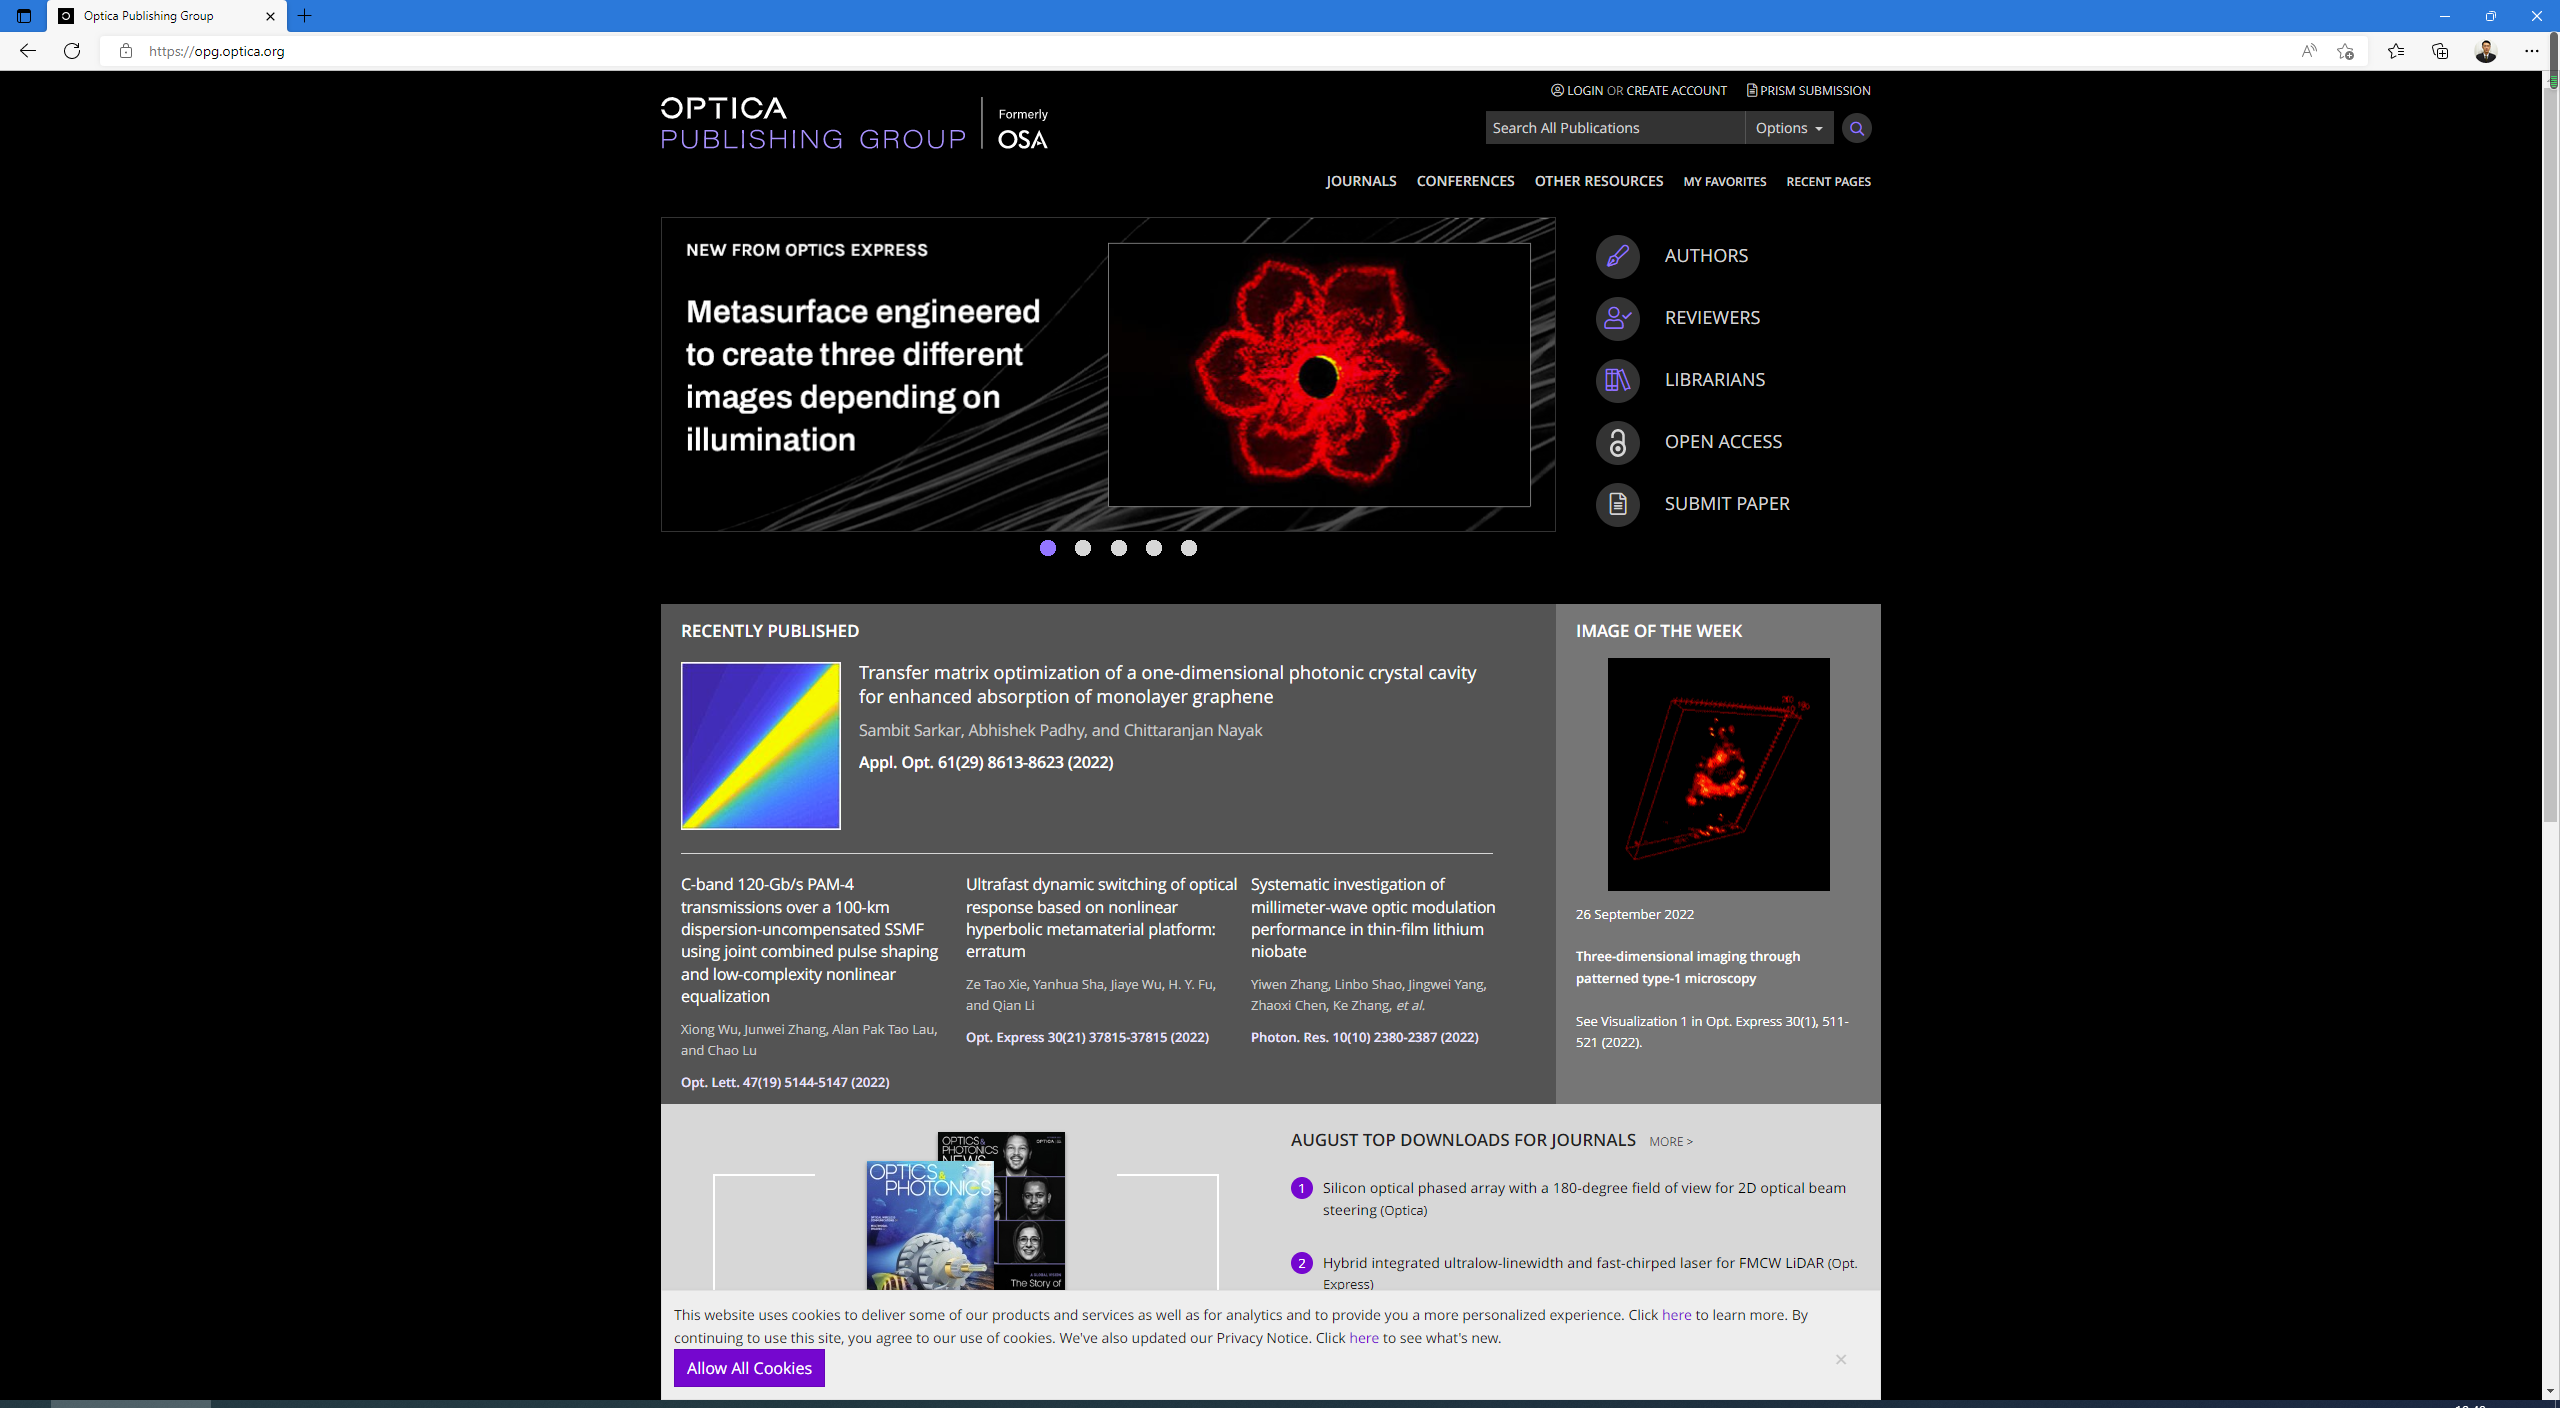Open the Conferences menu item
Screen dimensions: 2560x1408
click(x=1465, y=181)
